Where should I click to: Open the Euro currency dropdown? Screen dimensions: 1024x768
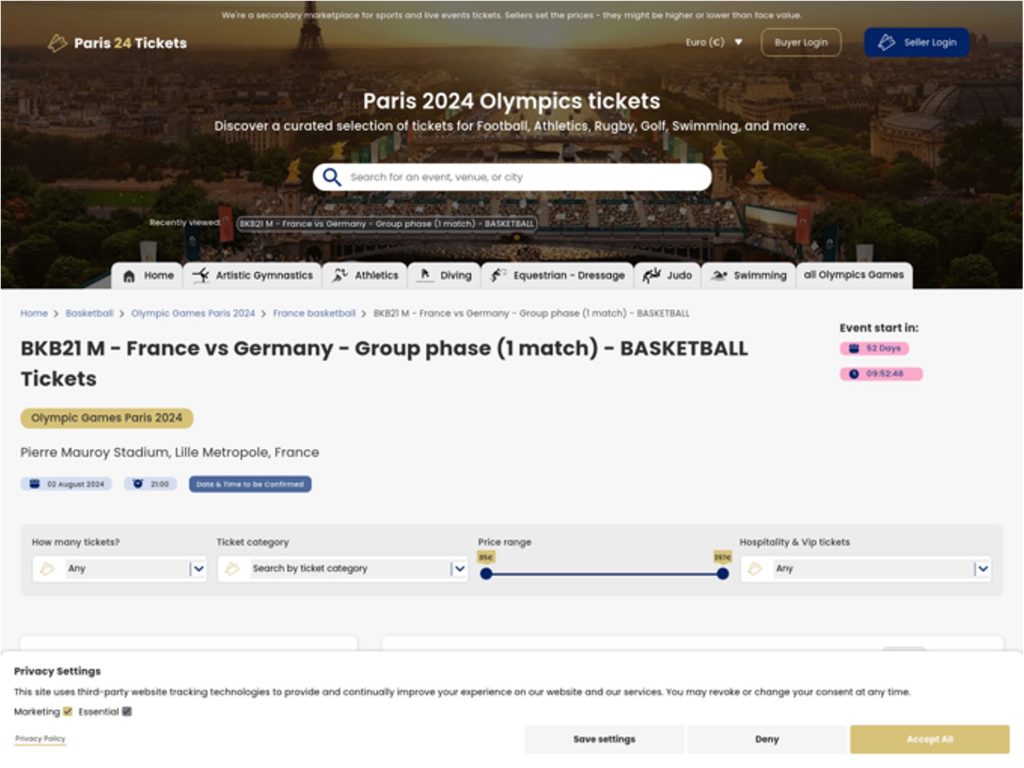point(713,43)
